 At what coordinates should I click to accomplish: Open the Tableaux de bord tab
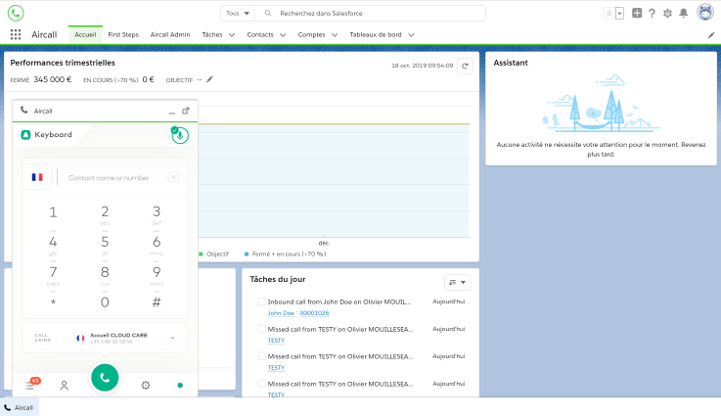pyautogui.click(x=375, y=35)
